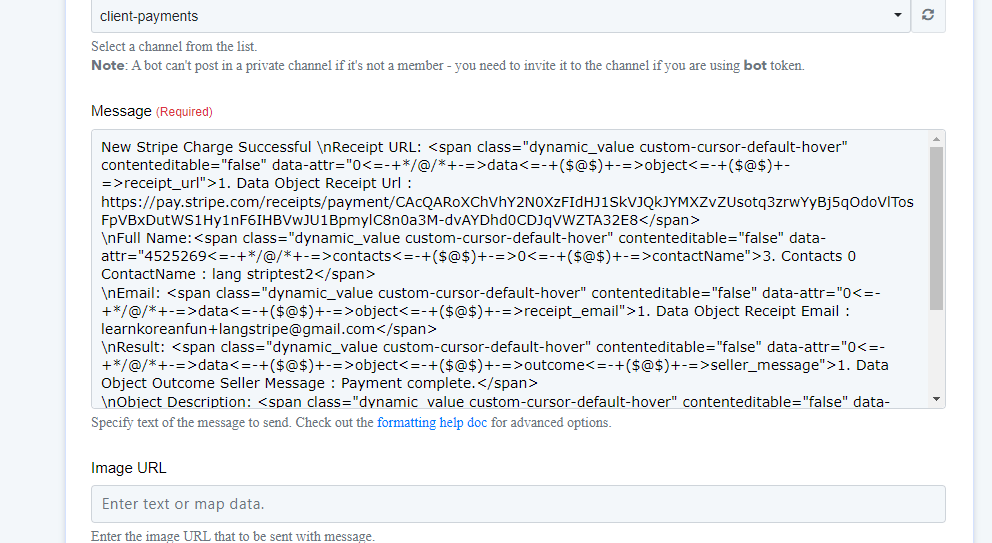Click the 'Payment complete.' text in message
This screenshot has height=543, width=992.
[408, 383]
